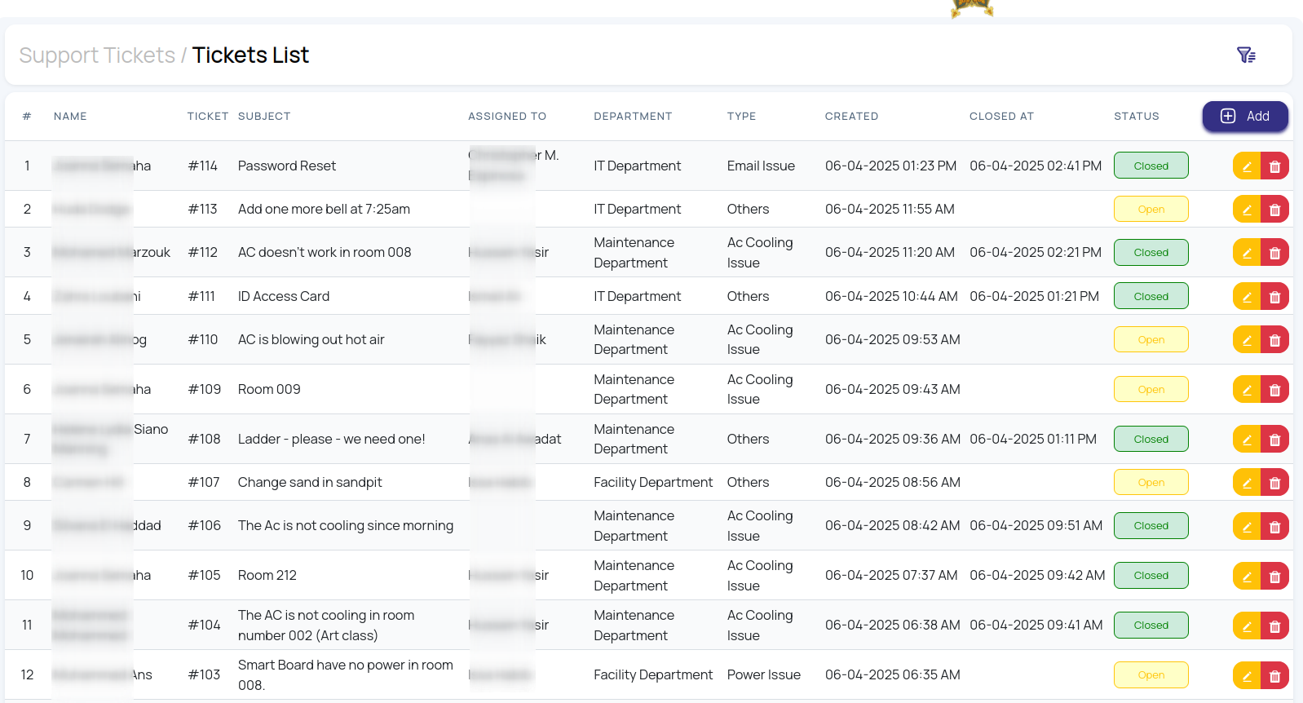Select subject 'ID Access Card'
1303x703 pixels.
point(284,296)
